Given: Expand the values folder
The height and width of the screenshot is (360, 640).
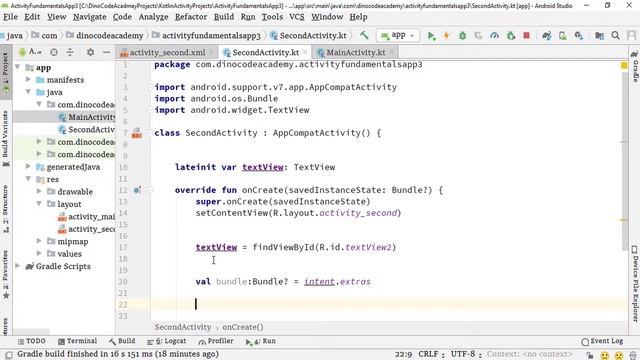Looking at the screenshot, I should tap(39, 253).
